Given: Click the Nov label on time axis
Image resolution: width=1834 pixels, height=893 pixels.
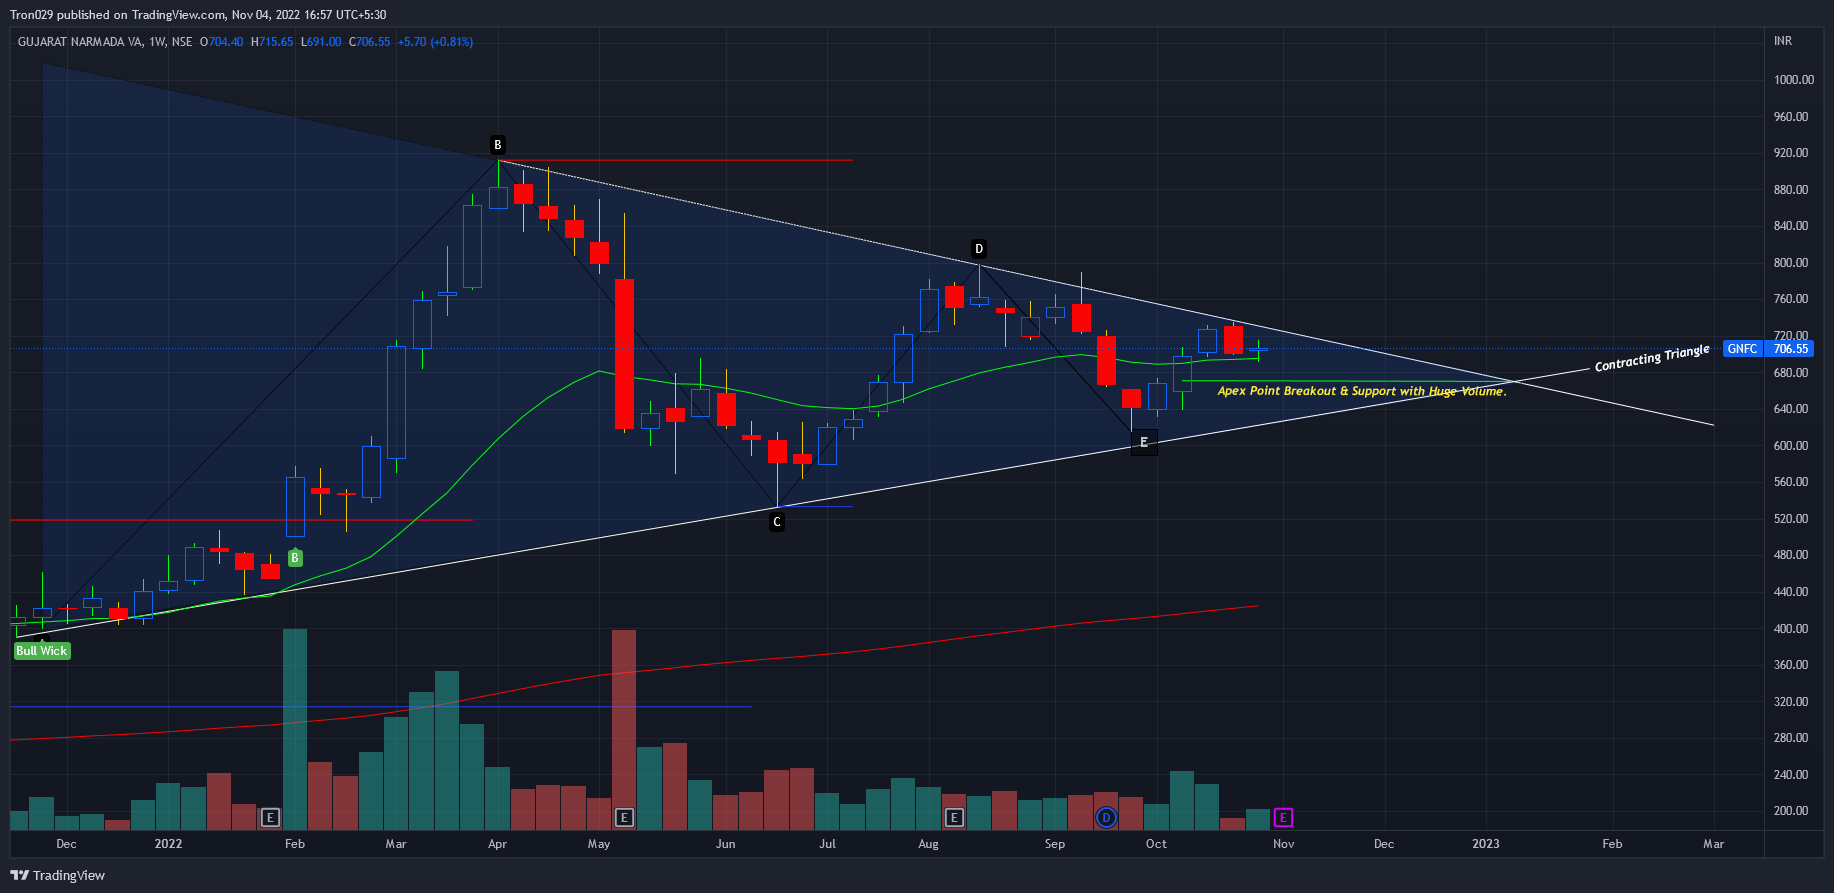Looking at the screenshot, I should 1284,844.
